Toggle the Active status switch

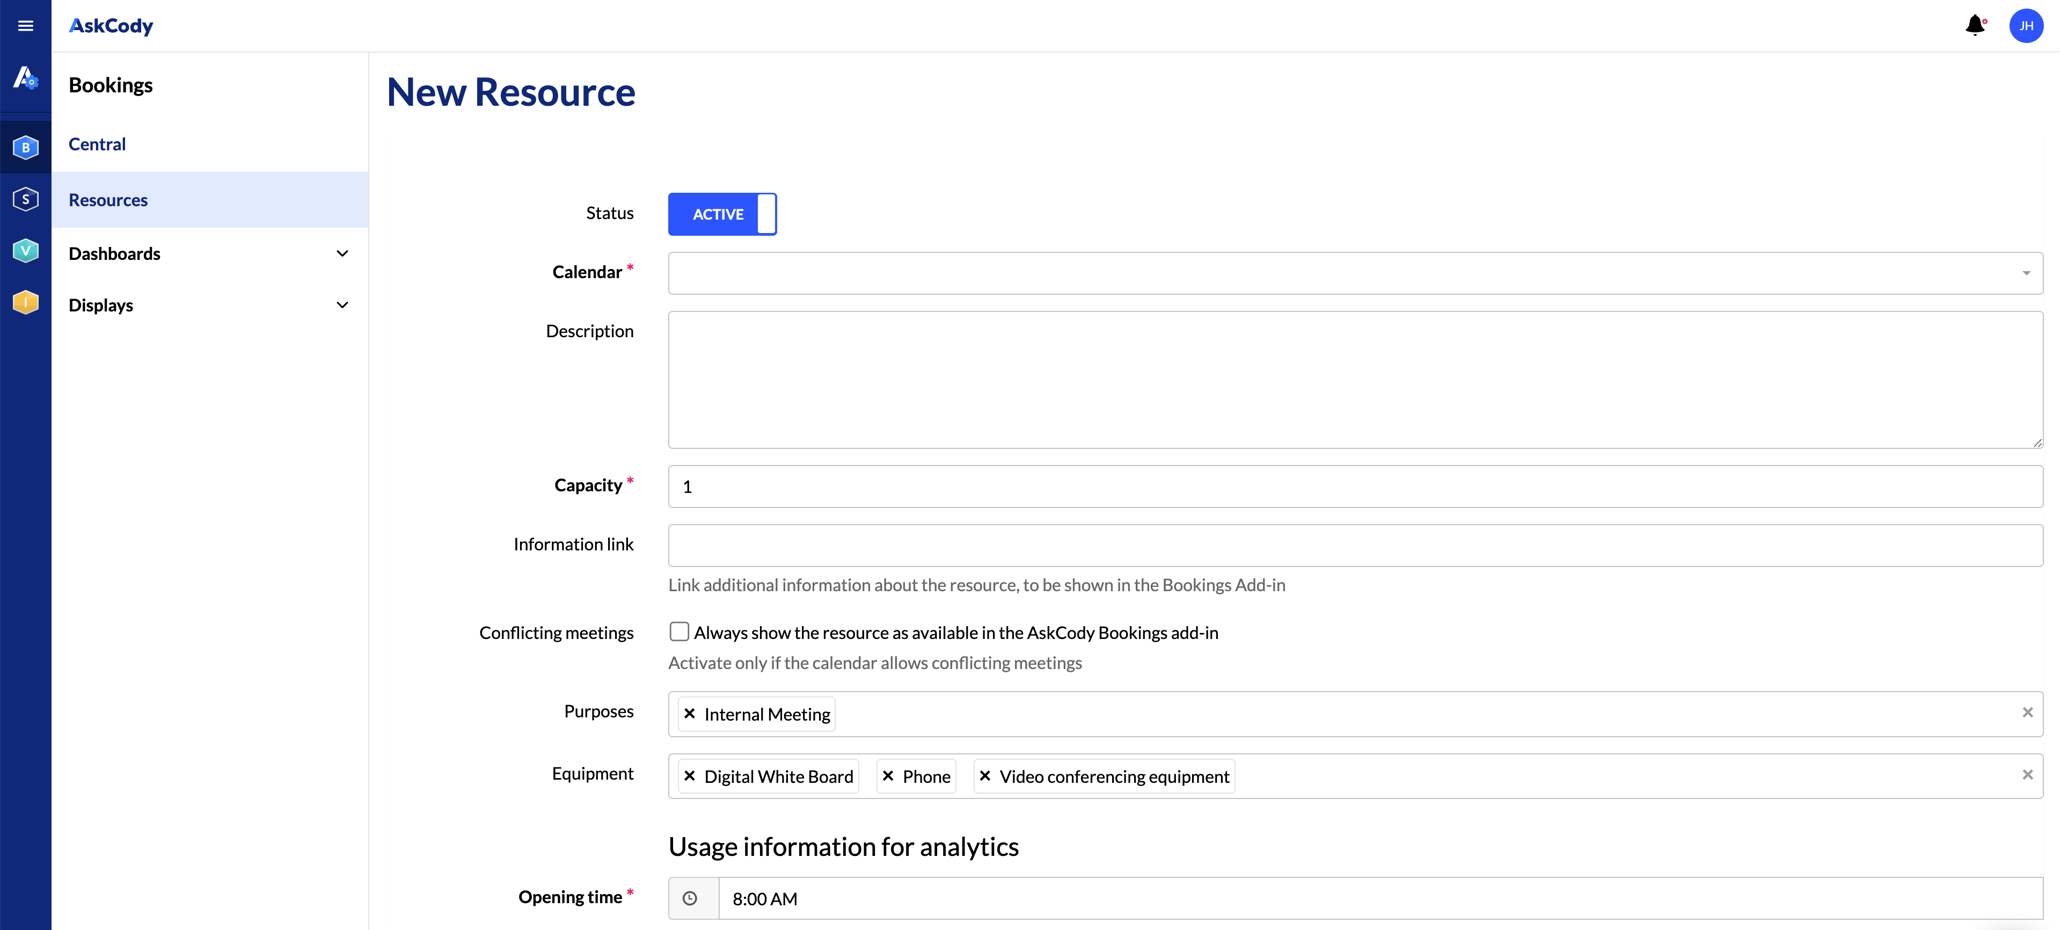pos(722,214)
